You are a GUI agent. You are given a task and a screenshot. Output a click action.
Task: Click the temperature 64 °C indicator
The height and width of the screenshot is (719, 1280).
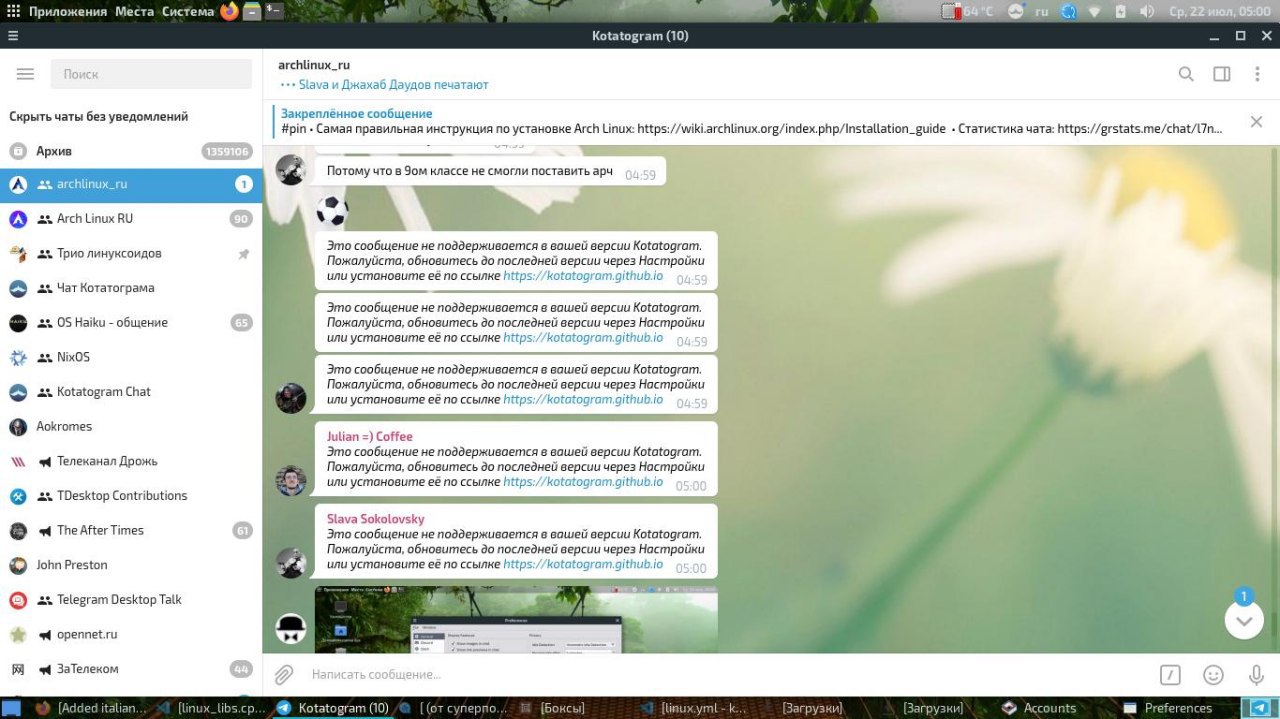click(x=968, y=11)
